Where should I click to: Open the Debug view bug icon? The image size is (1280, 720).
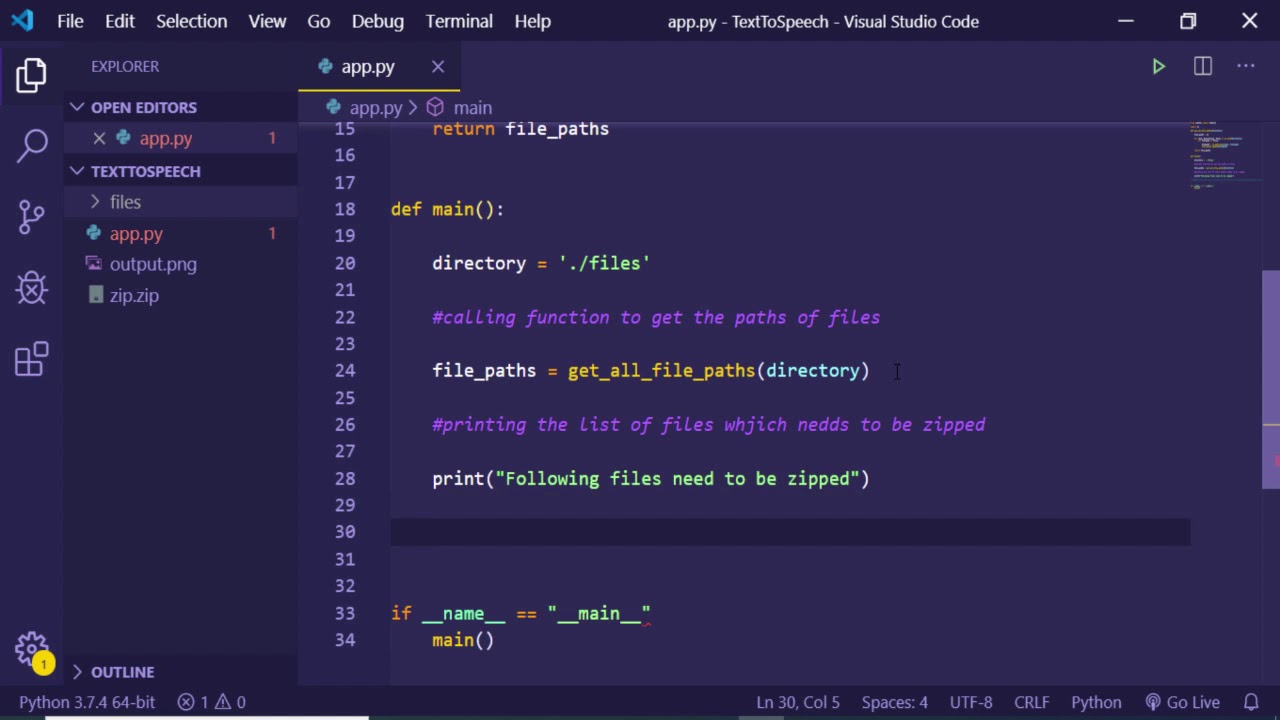[x=32, y=288]
